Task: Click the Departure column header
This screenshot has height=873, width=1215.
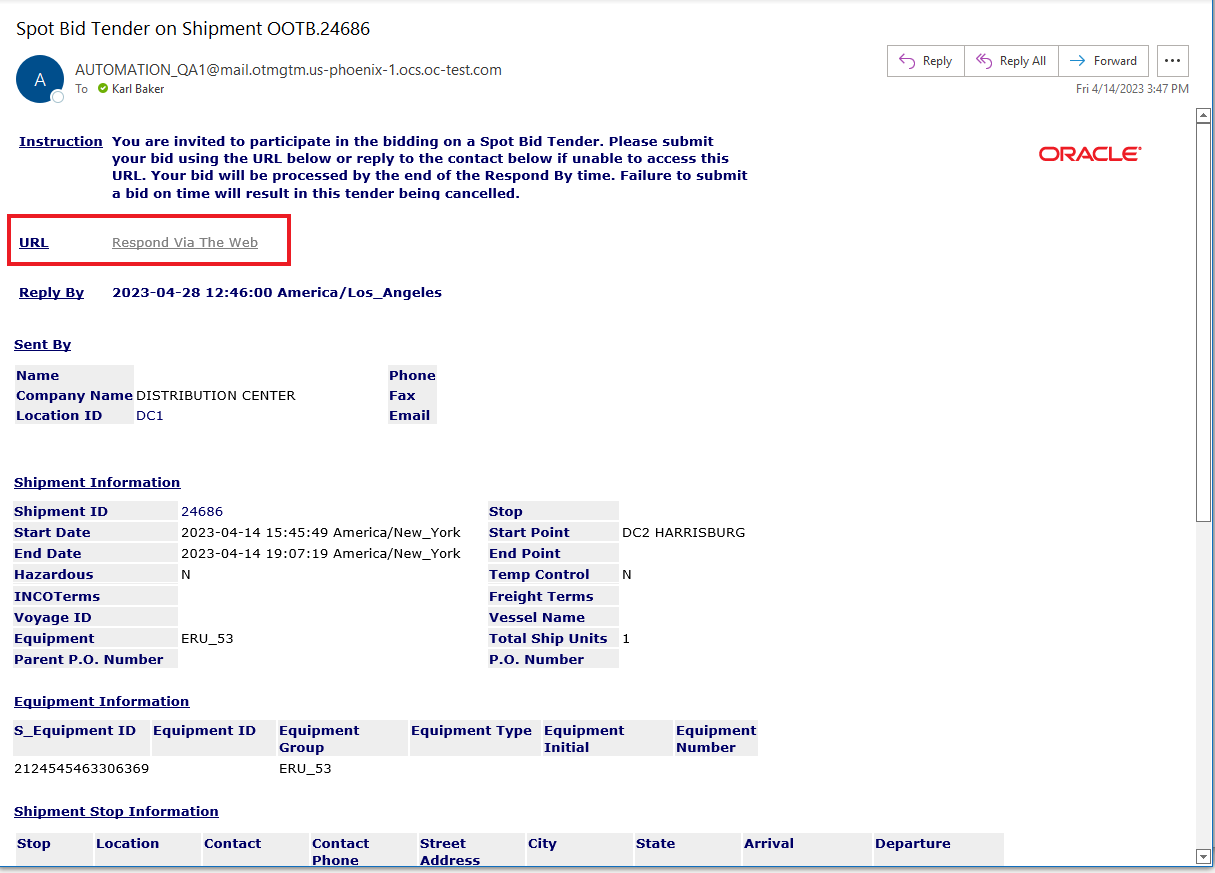Action: 938,851
